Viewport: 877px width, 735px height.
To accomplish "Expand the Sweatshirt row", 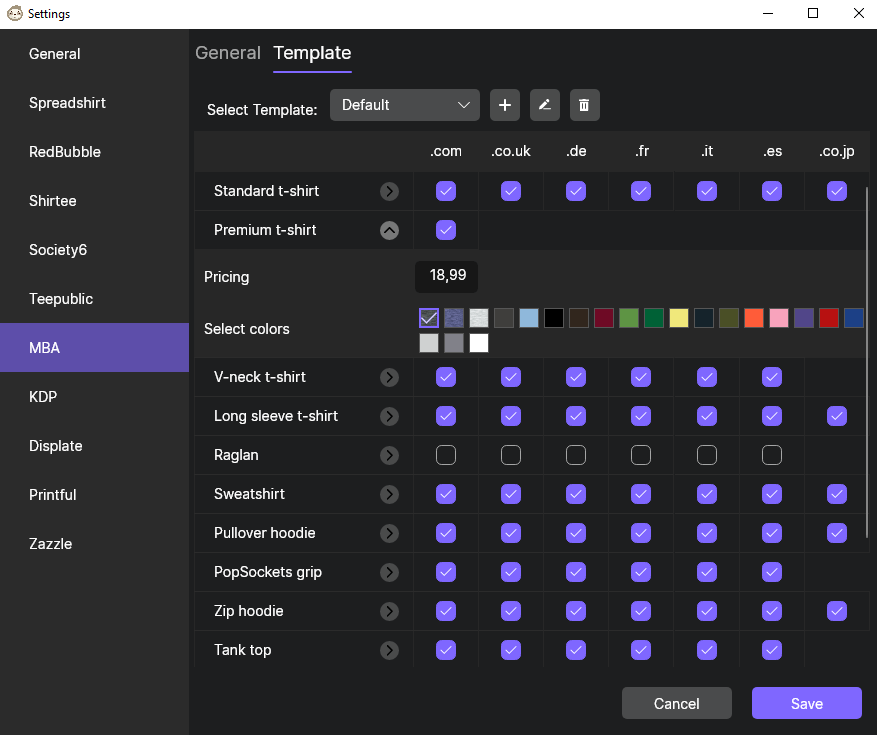I will (389, 494).
